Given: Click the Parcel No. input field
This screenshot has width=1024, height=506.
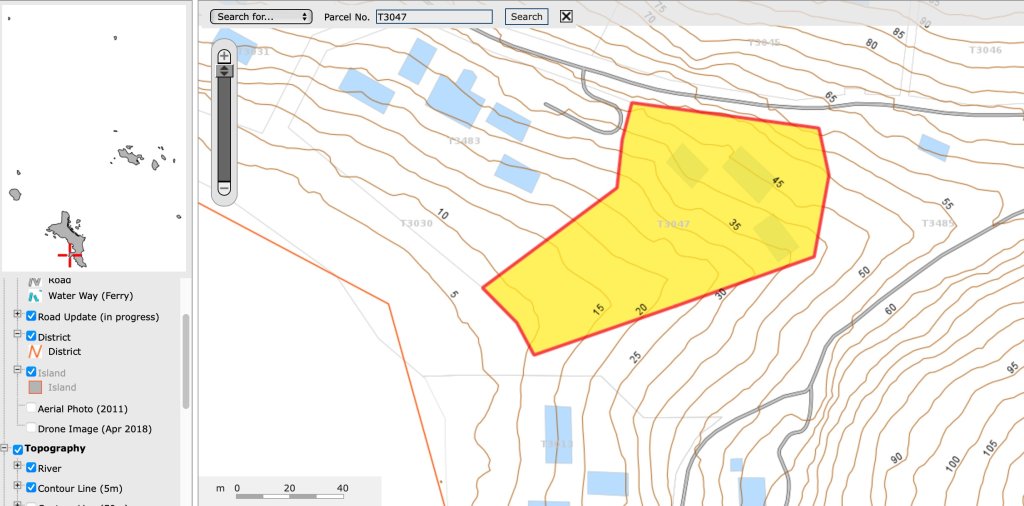Looking at the screenshot, I should tap(433, 17).
